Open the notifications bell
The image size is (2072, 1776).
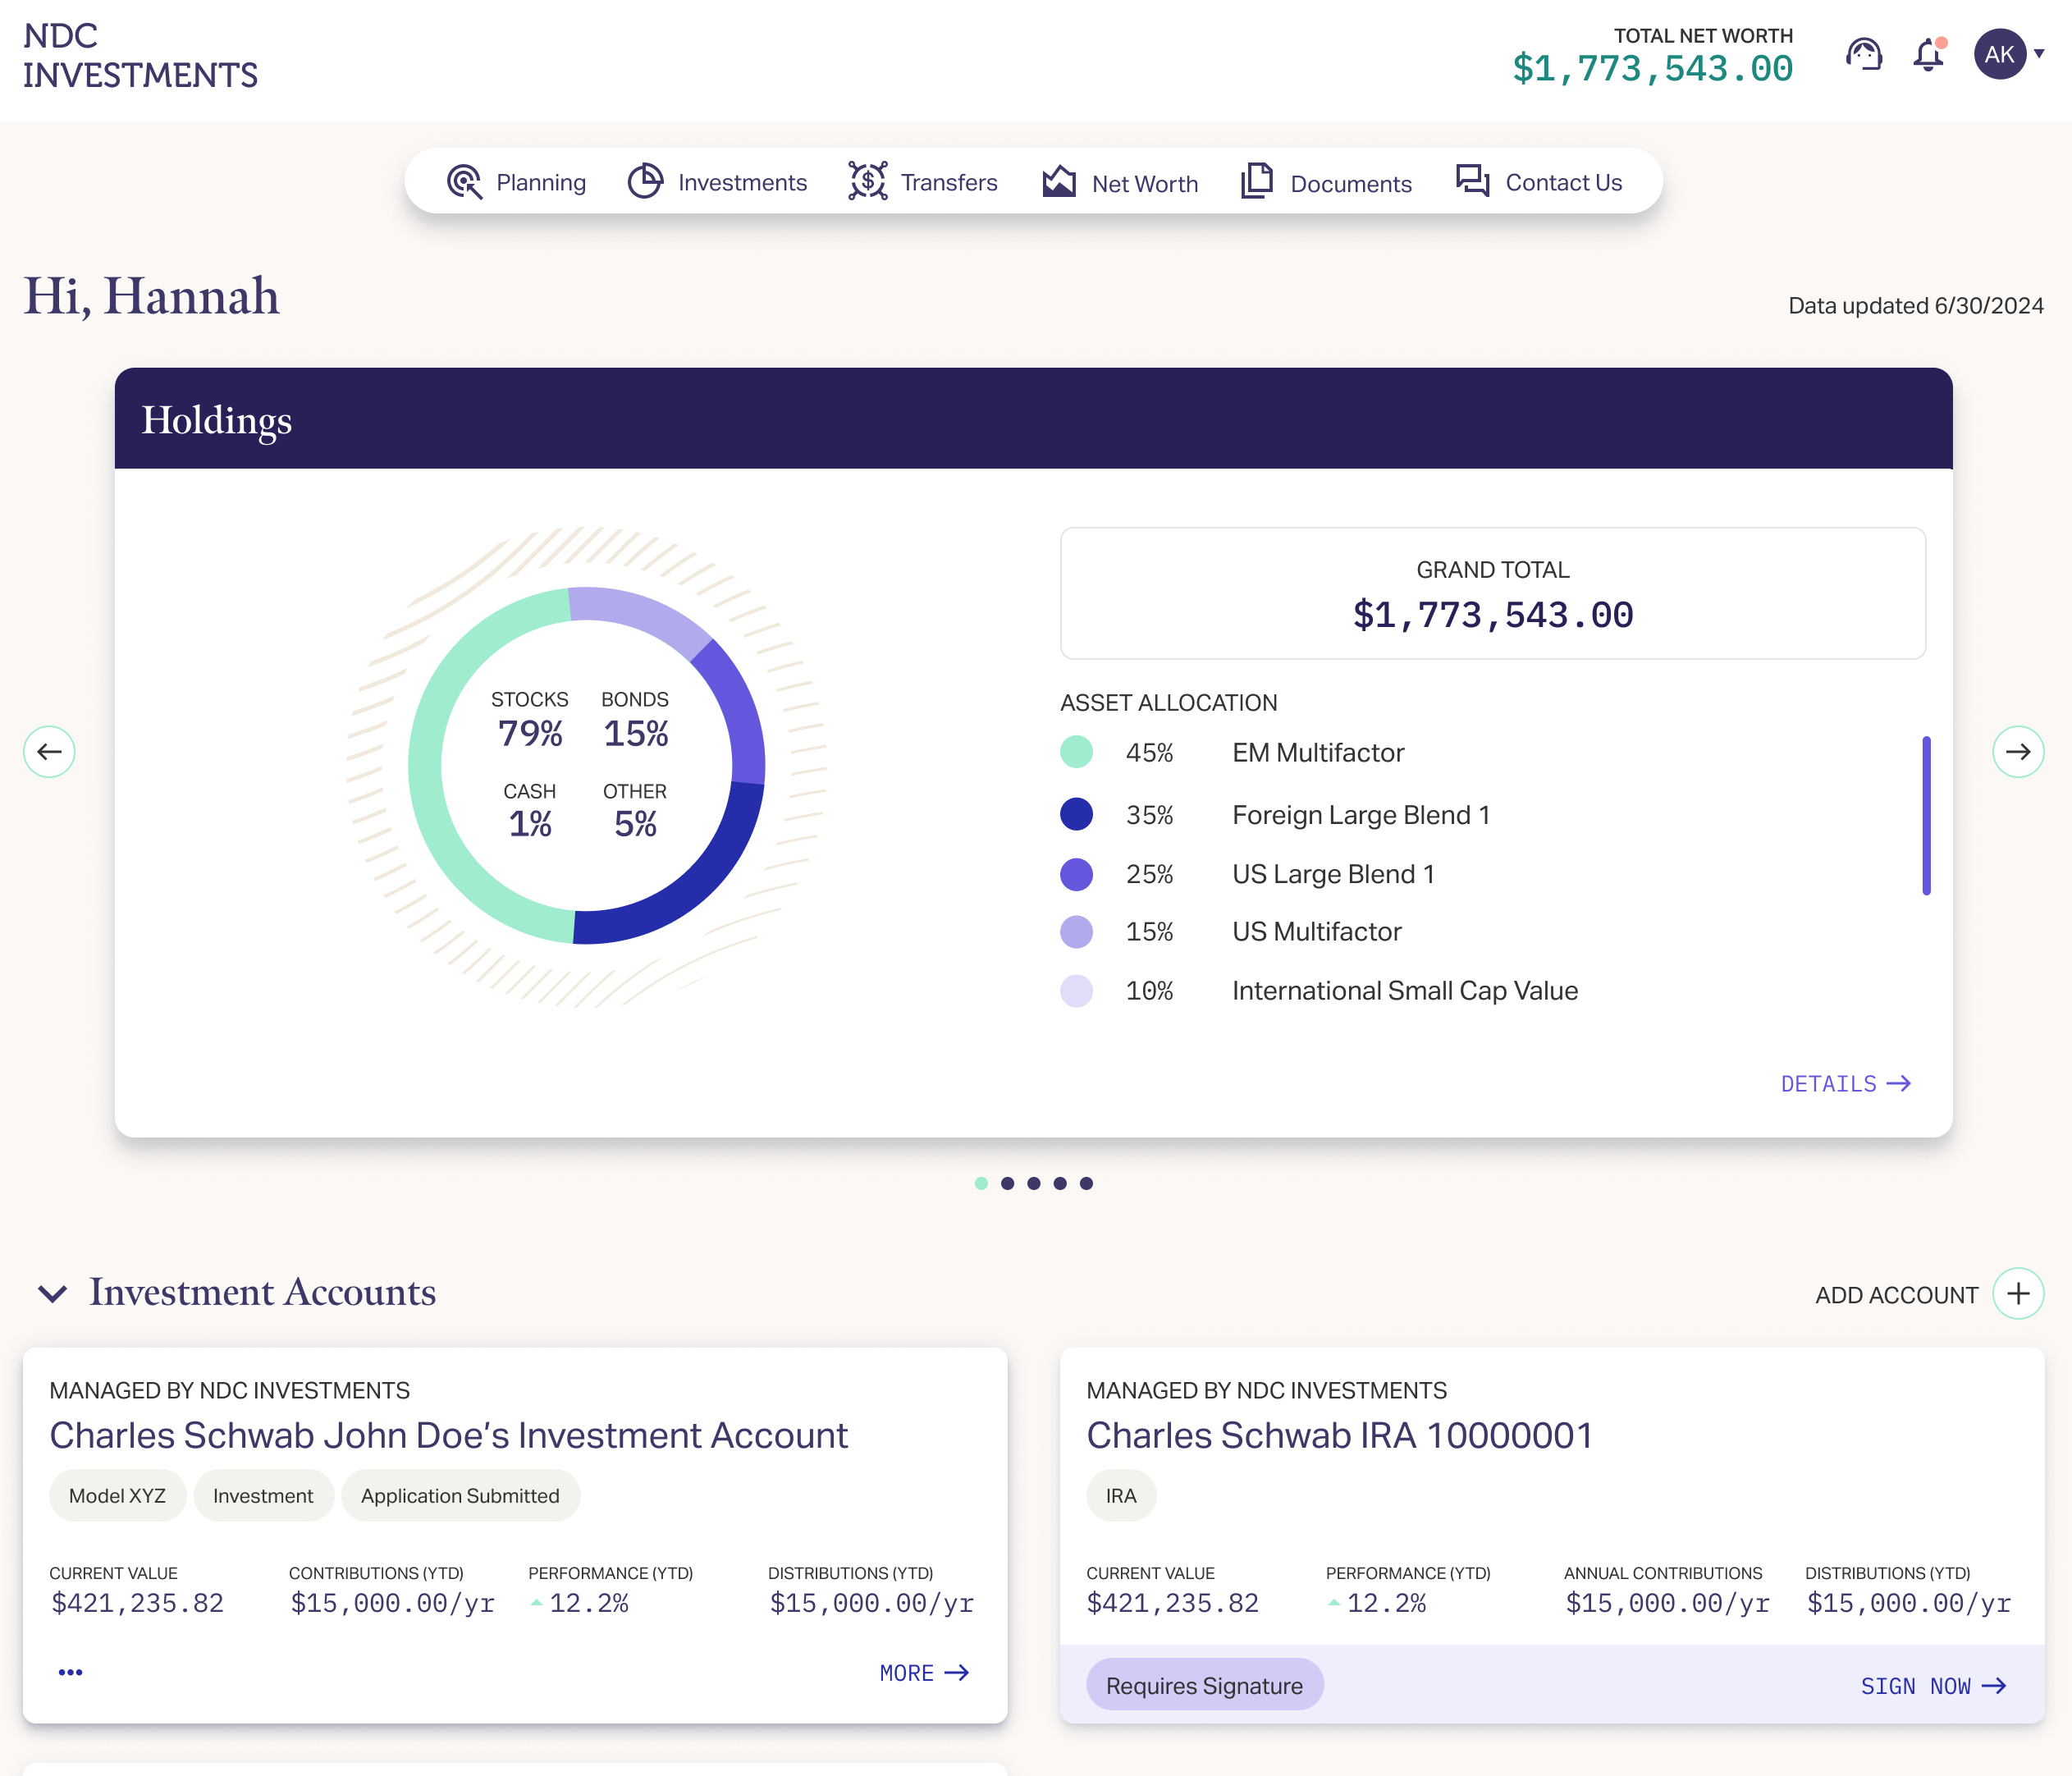pos(1928,55)
